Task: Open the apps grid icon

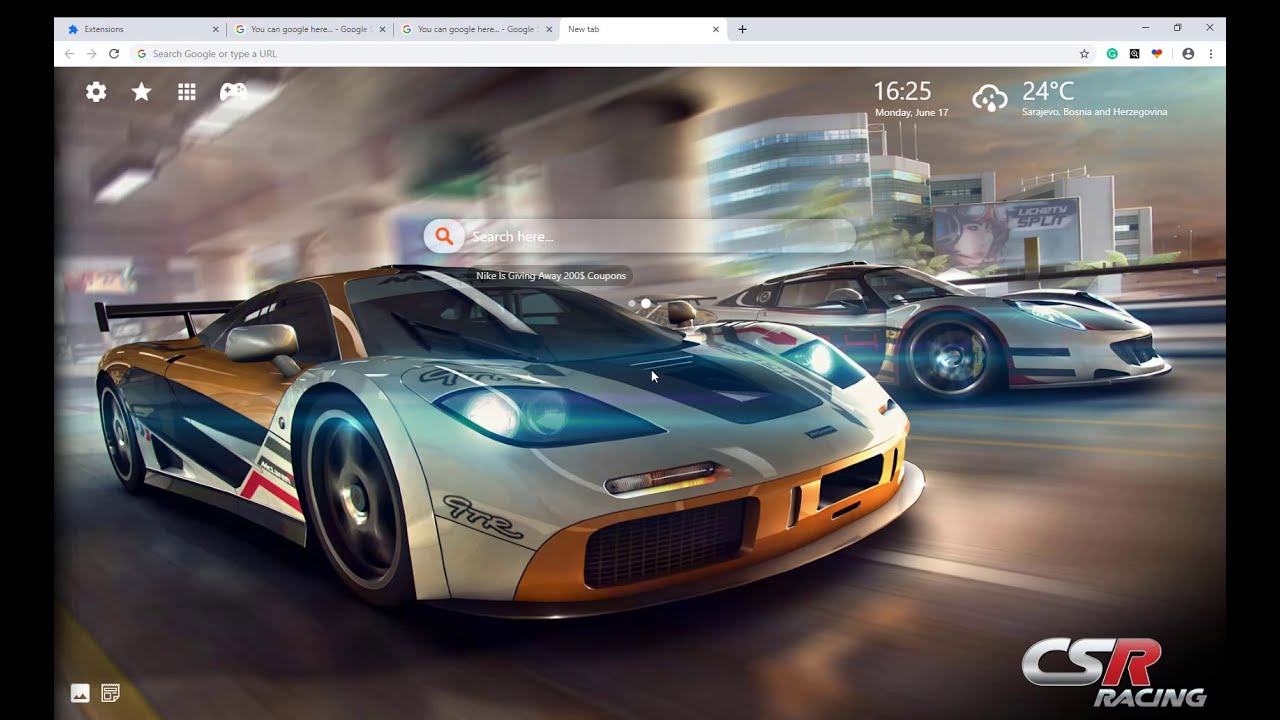Action: click(x=187, y=92)
